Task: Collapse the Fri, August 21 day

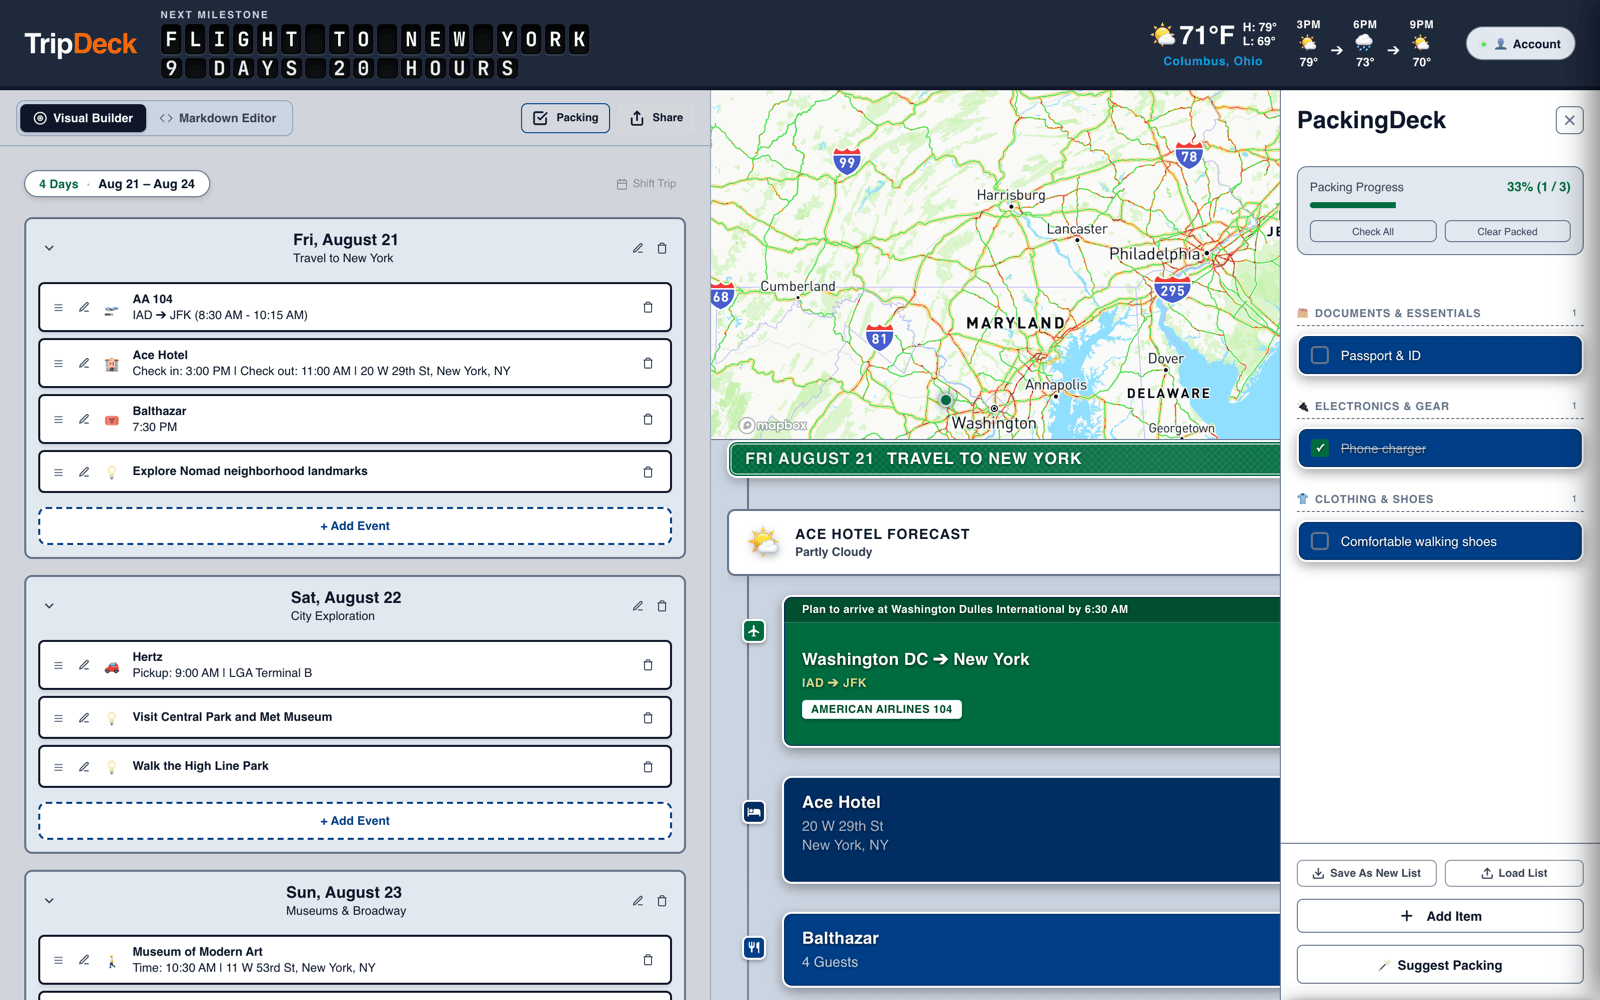Action: [49, 248]
